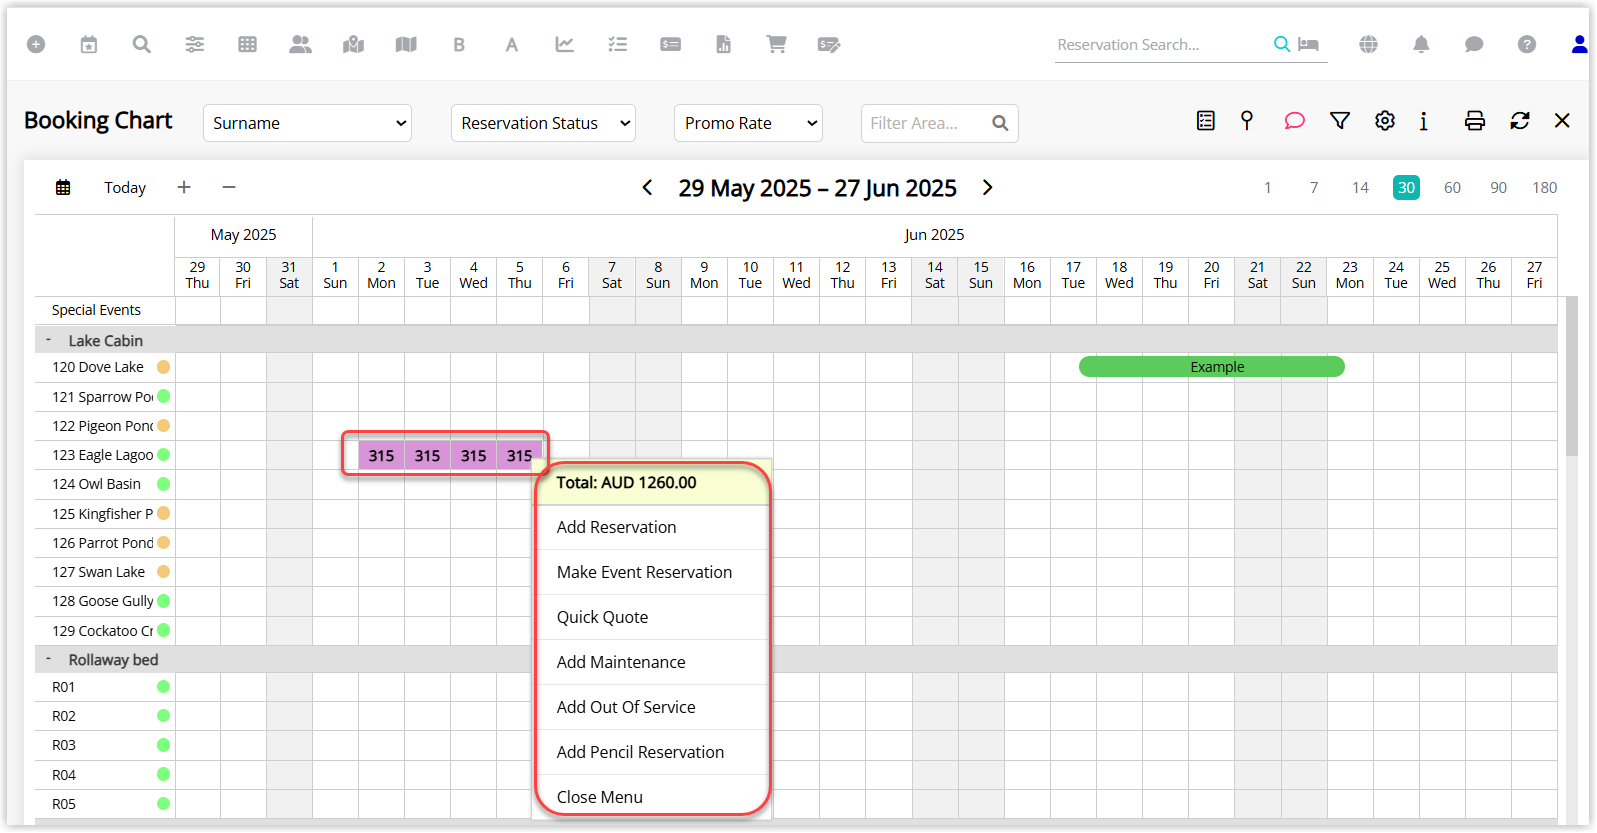This screenshot has height=833, width=1597.
Task: Switch to 60 day view
Action: [1452, 187]
